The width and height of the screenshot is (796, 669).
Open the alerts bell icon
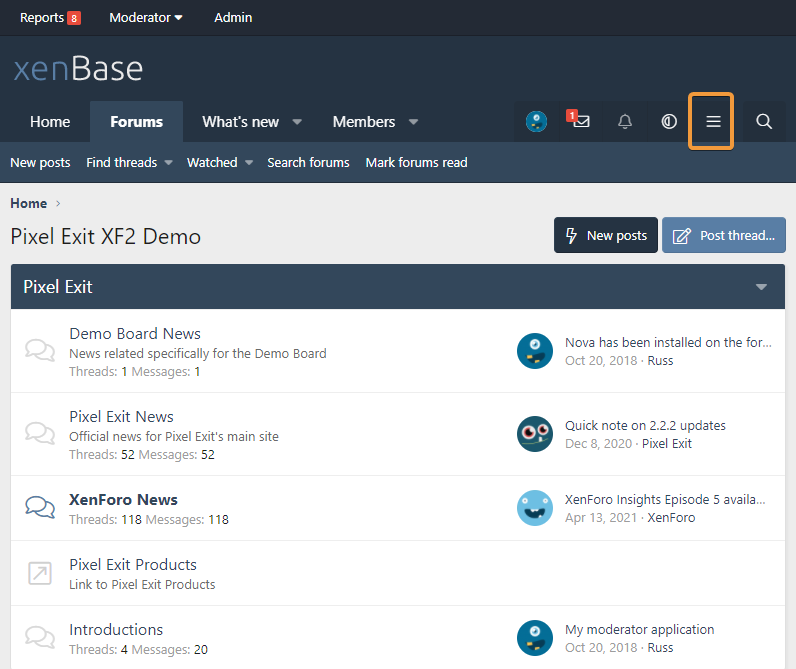click(x=625, y=122)
